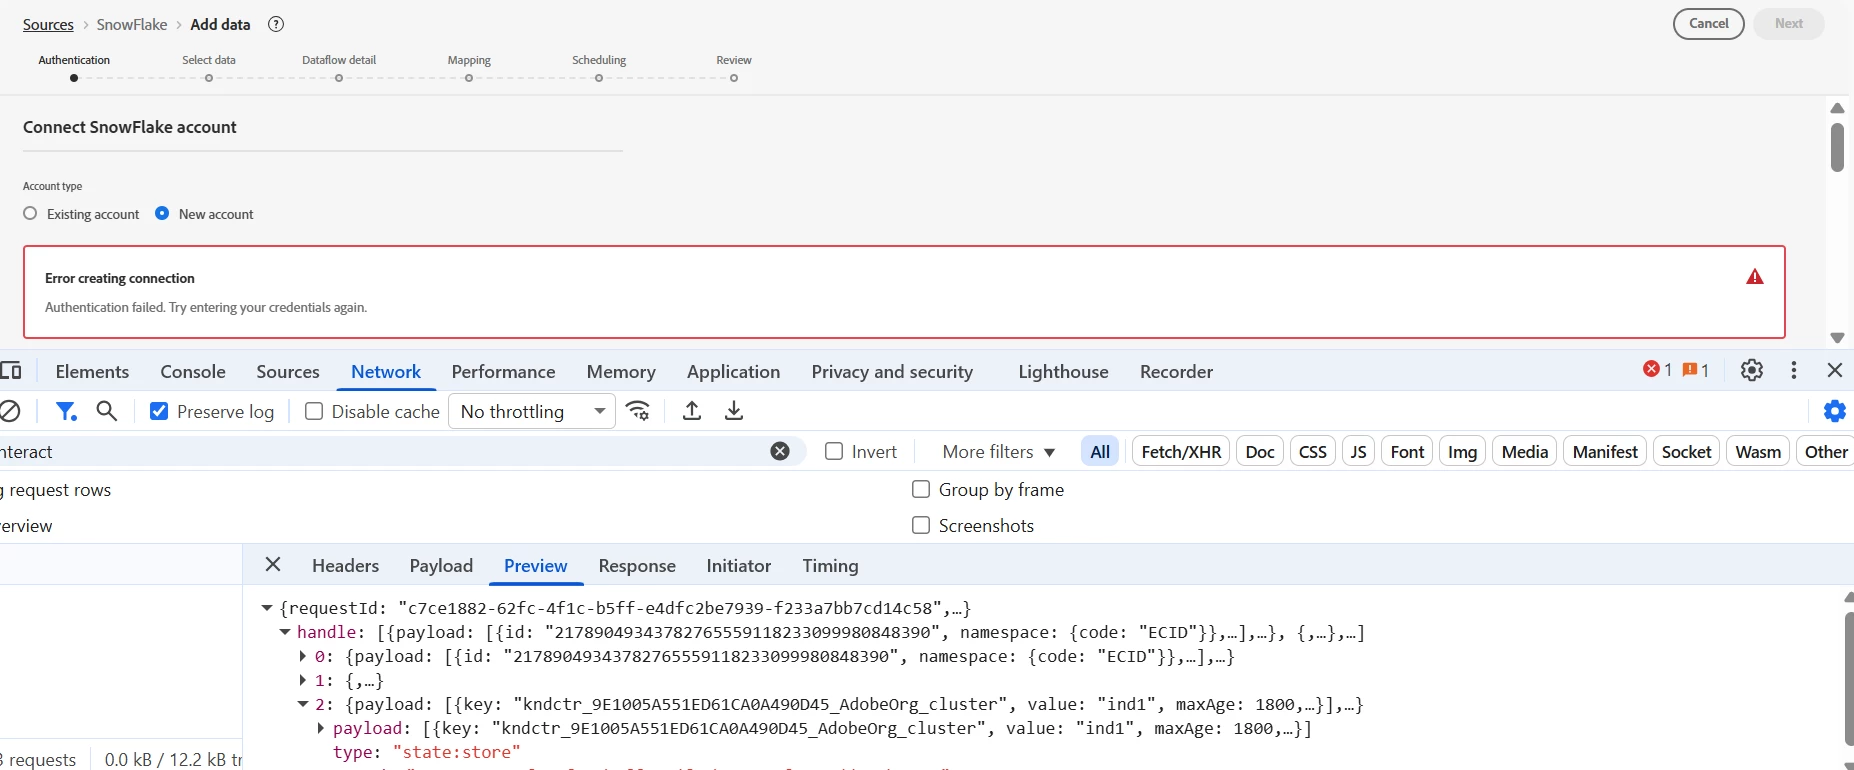Switch to Headers tab of request
The width and height of the screenshot is (1854, 770).
coord(345,565)
